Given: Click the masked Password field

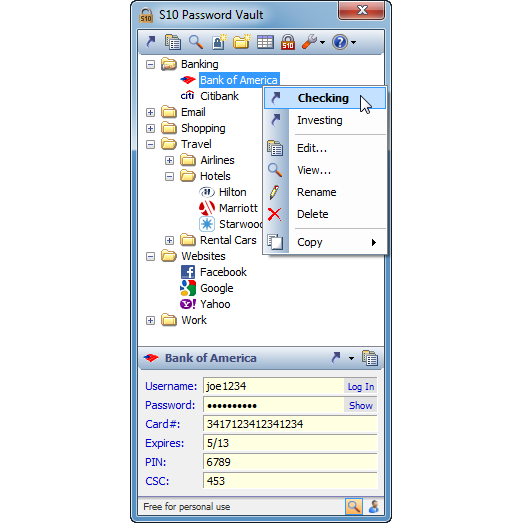Looking at the screenshot, I should point(274,405).
